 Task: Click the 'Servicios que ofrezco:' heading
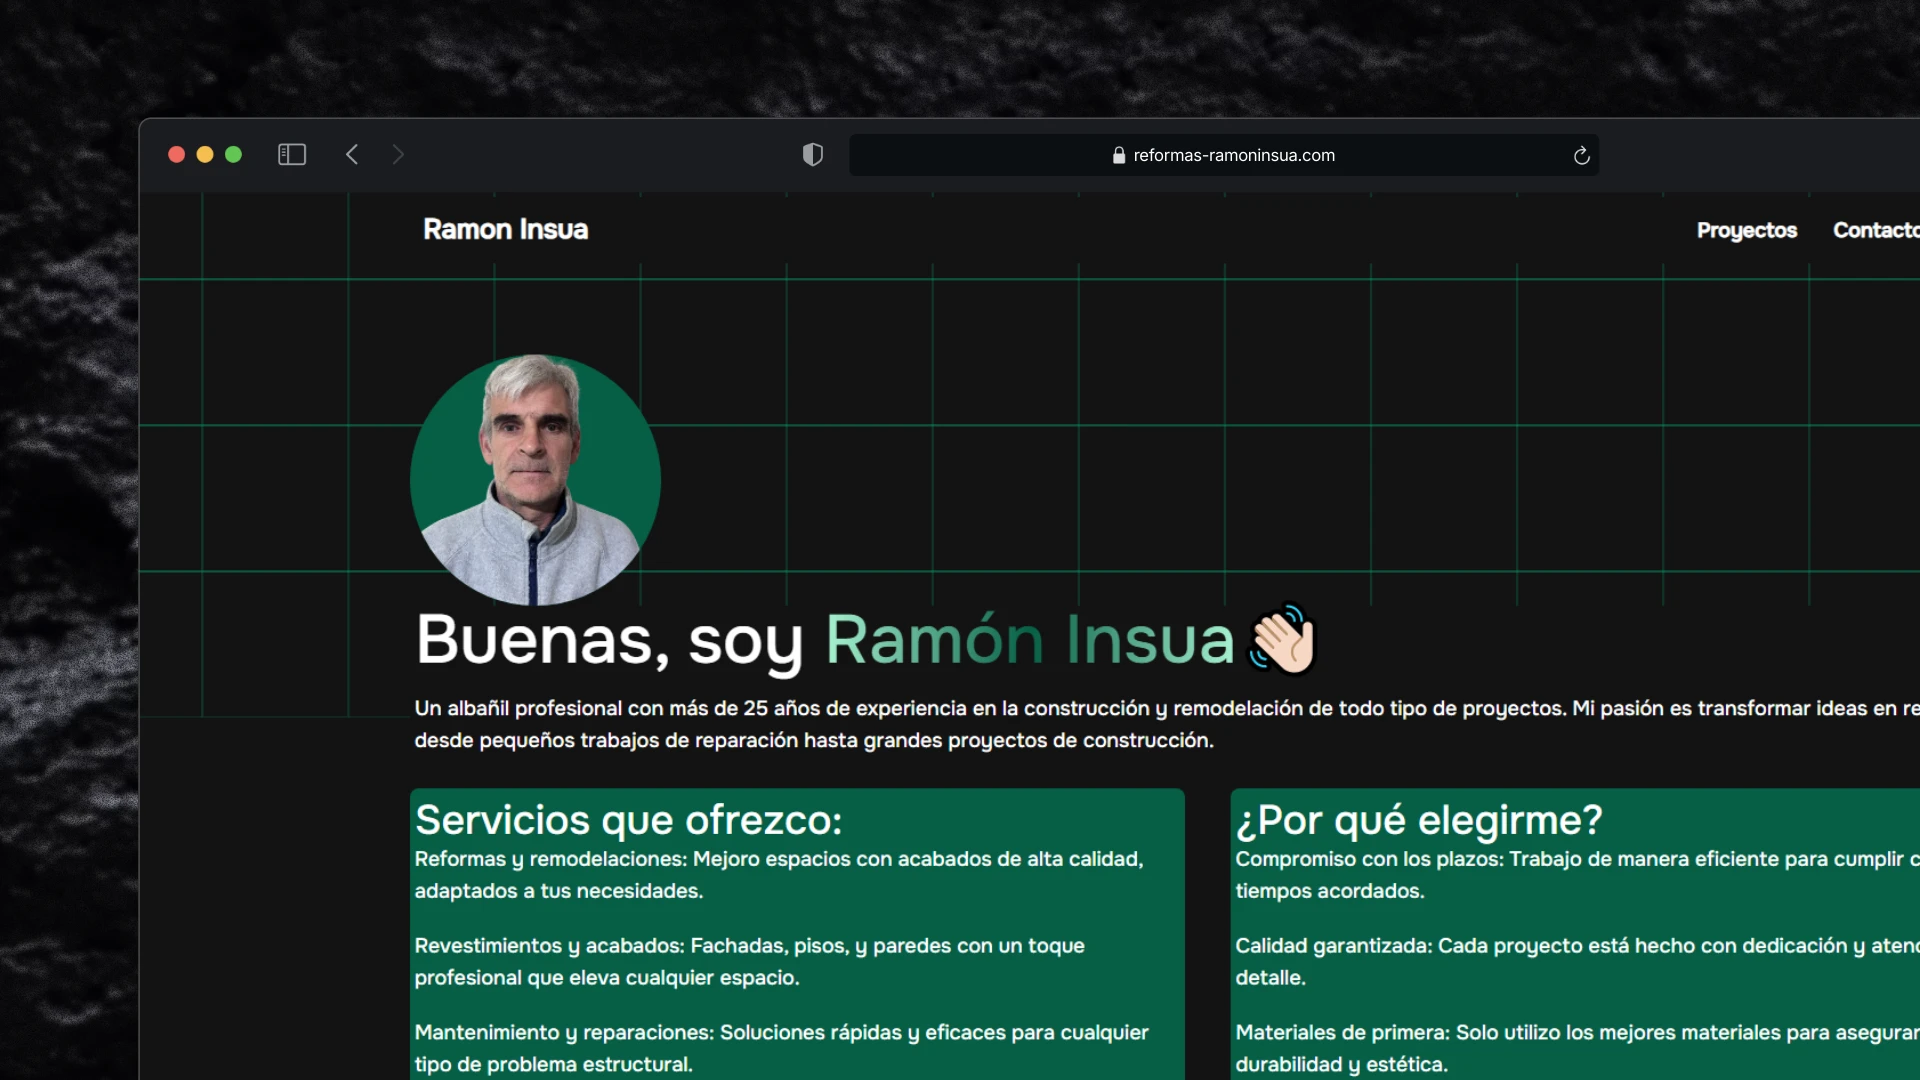(x=628, y=820)
